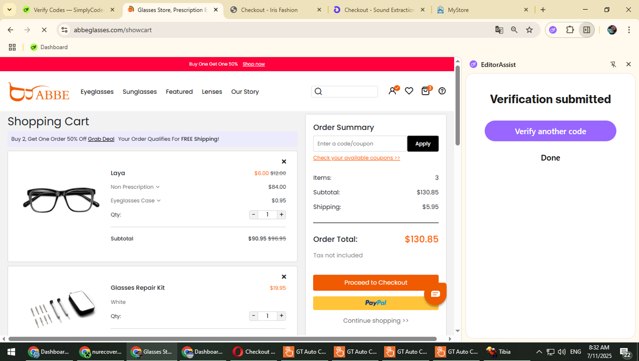Click the horizontal page scrollbar
Image resolution: width=639 pixels, height=361 pixels.
click(223, 339)
